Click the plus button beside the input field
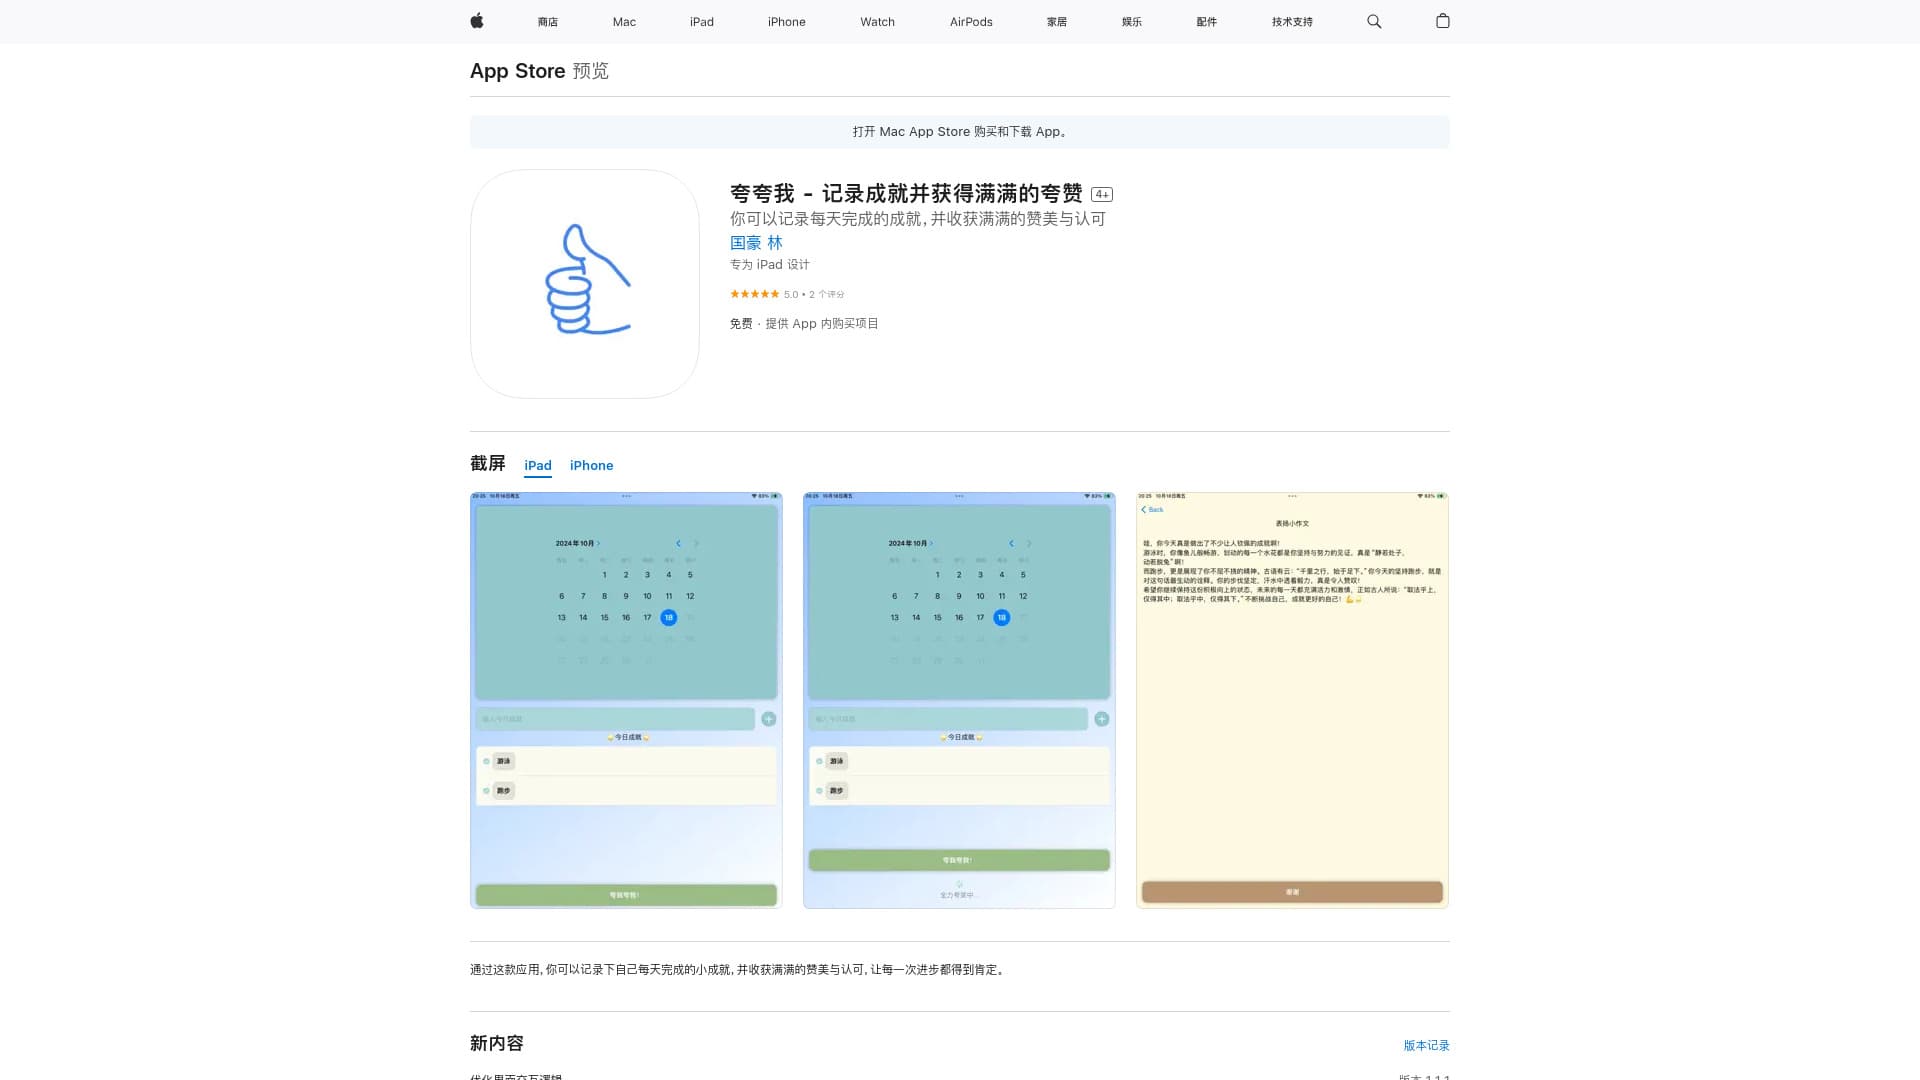 tap(769, 718)
